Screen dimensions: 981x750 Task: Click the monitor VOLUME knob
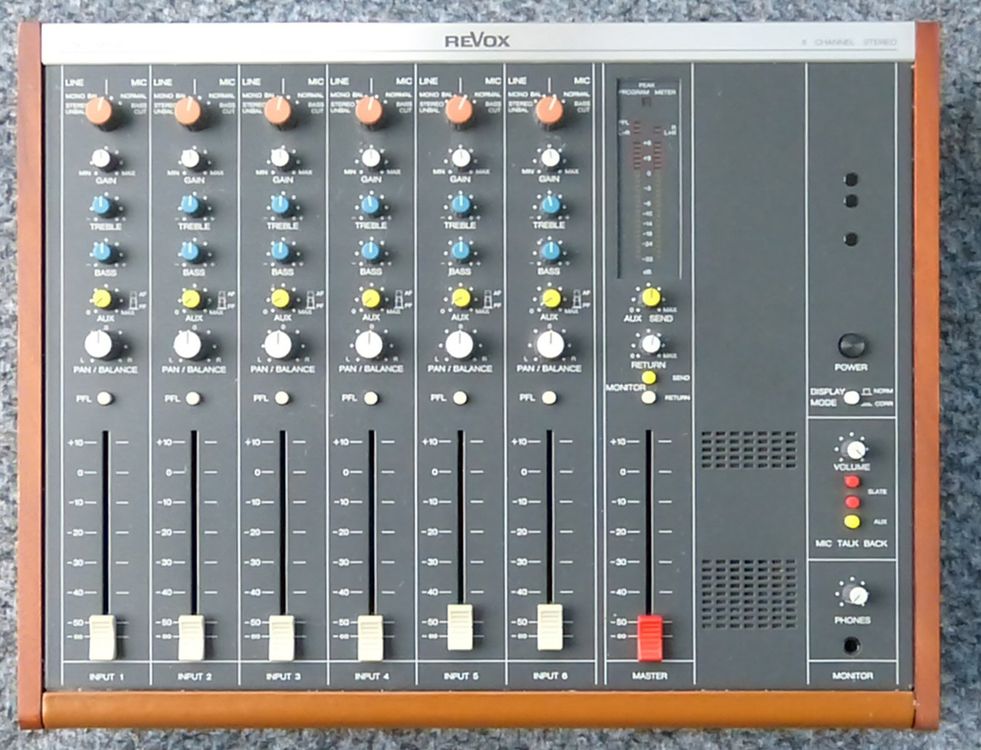coord(853,449)
